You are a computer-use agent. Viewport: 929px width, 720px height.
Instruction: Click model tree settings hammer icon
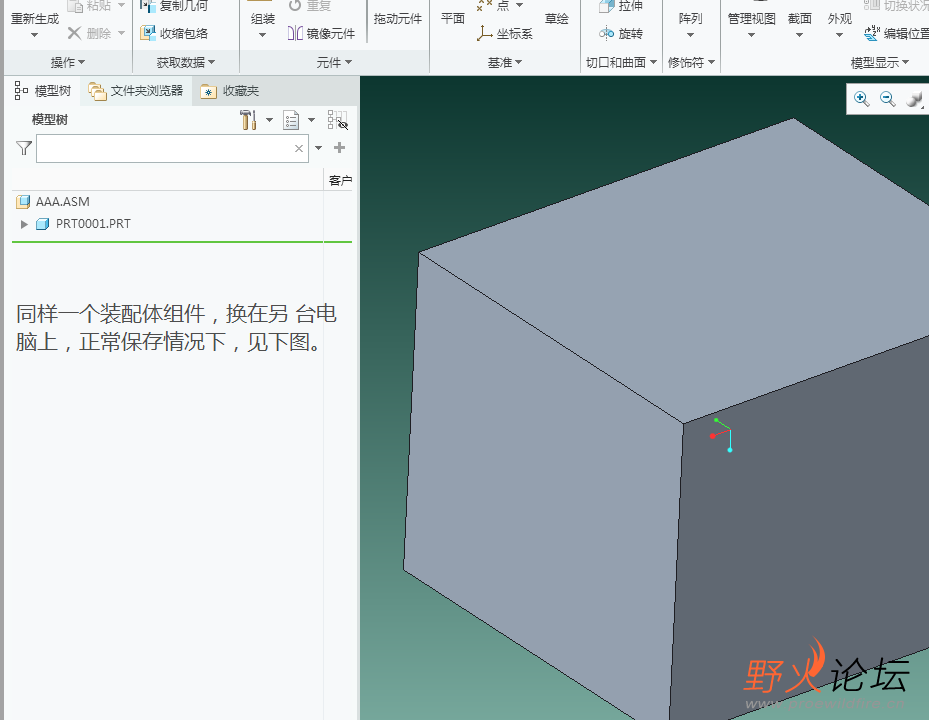pyautogui.click(x=248, y=120)
